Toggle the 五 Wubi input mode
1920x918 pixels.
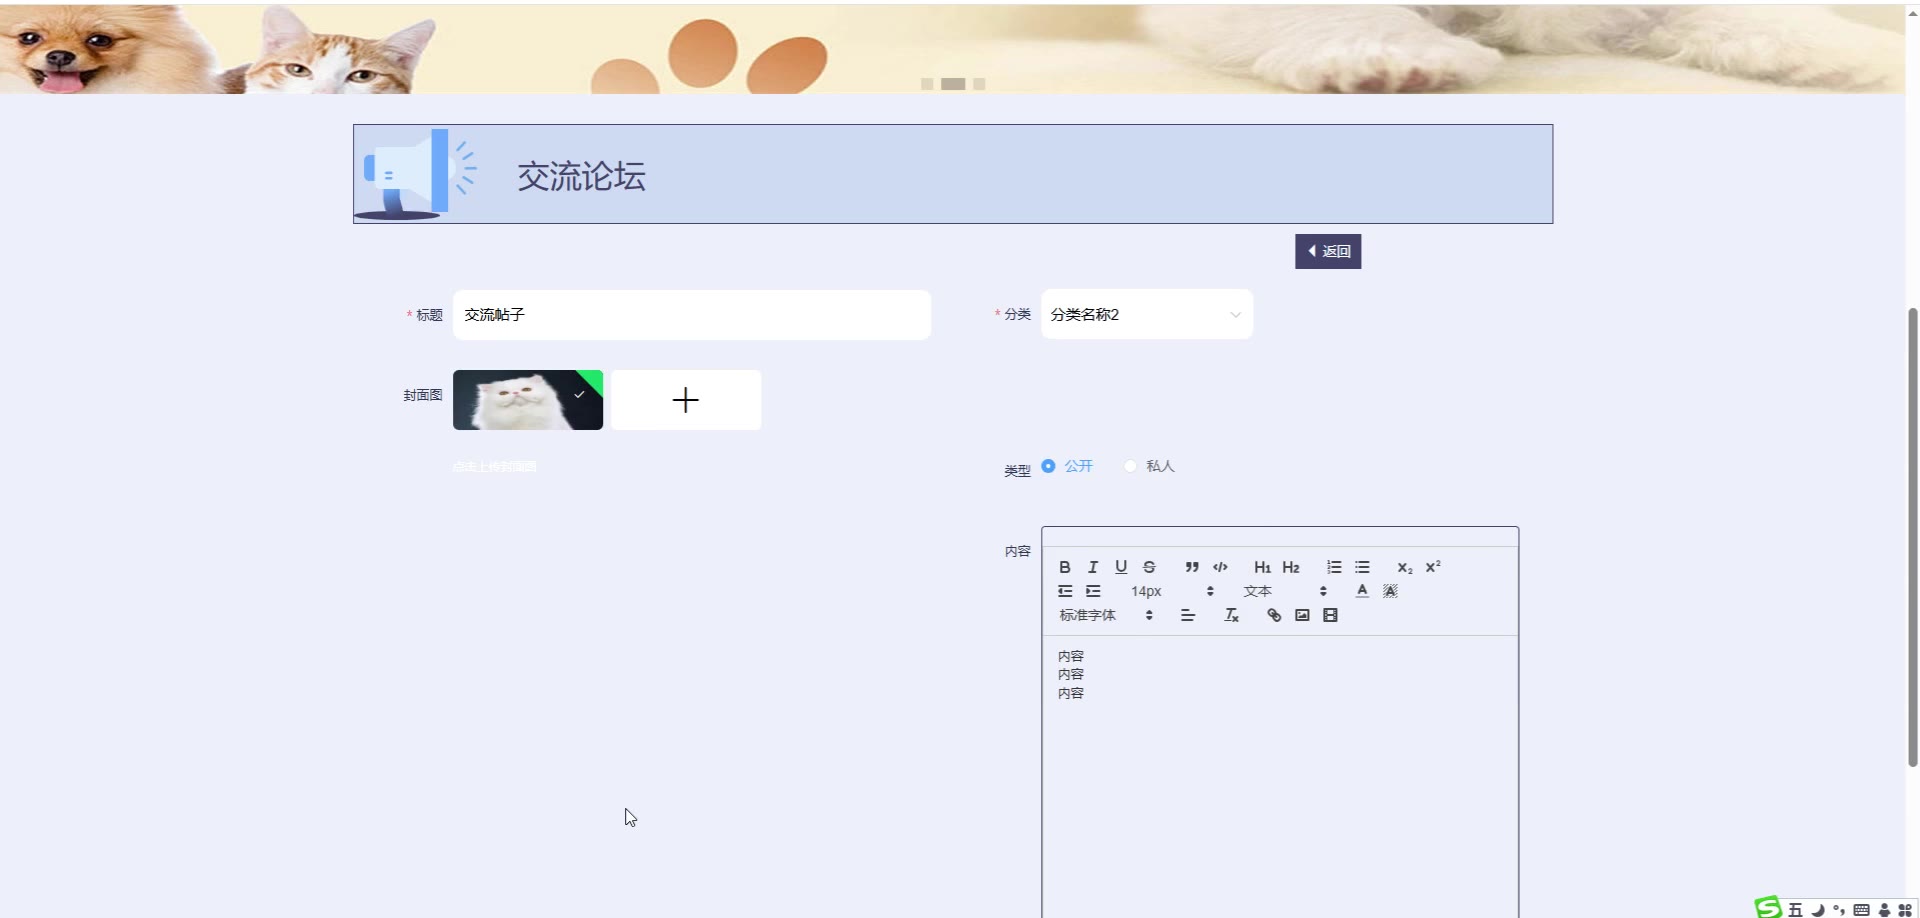(1796, 909)
